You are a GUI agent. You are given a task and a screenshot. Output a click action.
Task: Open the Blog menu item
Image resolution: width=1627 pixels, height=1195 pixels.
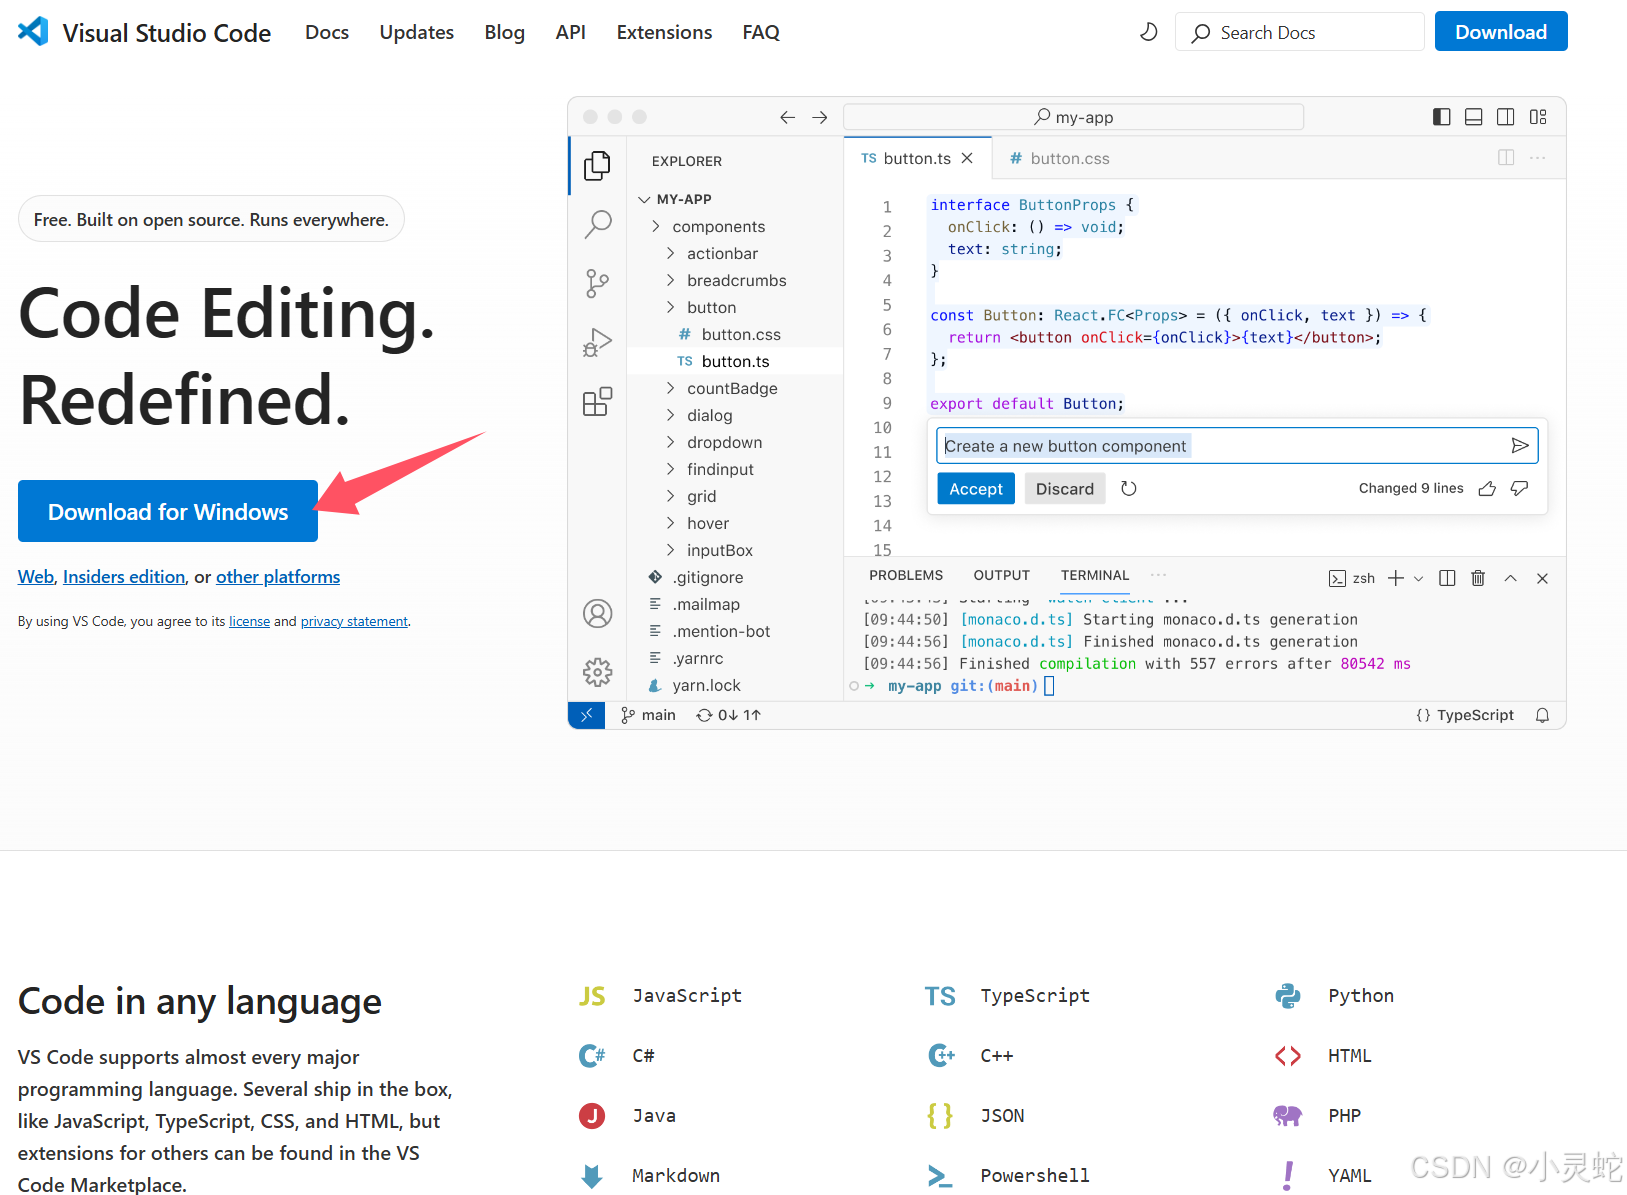coord(504,32)
